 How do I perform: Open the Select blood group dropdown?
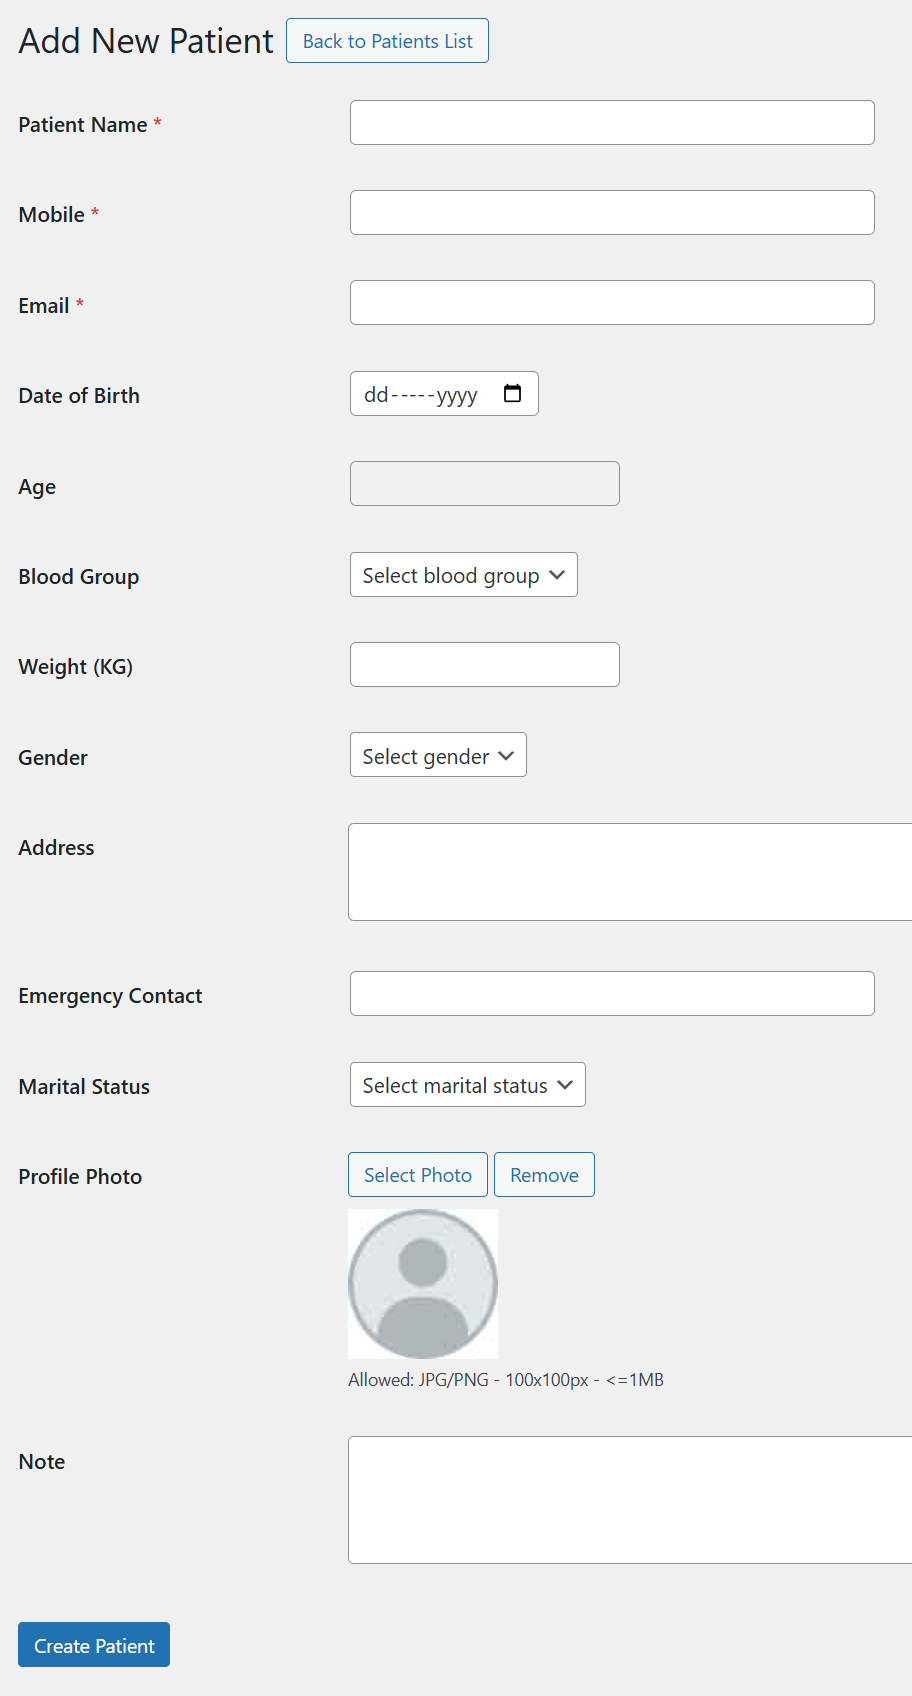[463, 575]
